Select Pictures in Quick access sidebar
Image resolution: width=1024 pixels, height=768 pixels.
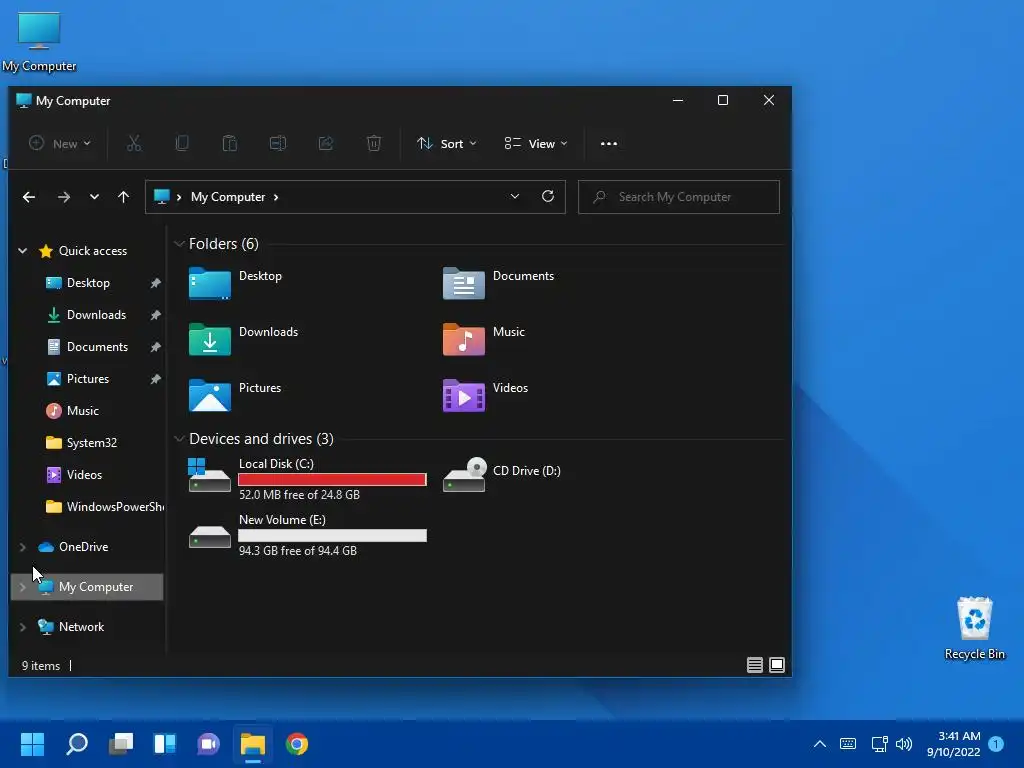pos(88,379)
